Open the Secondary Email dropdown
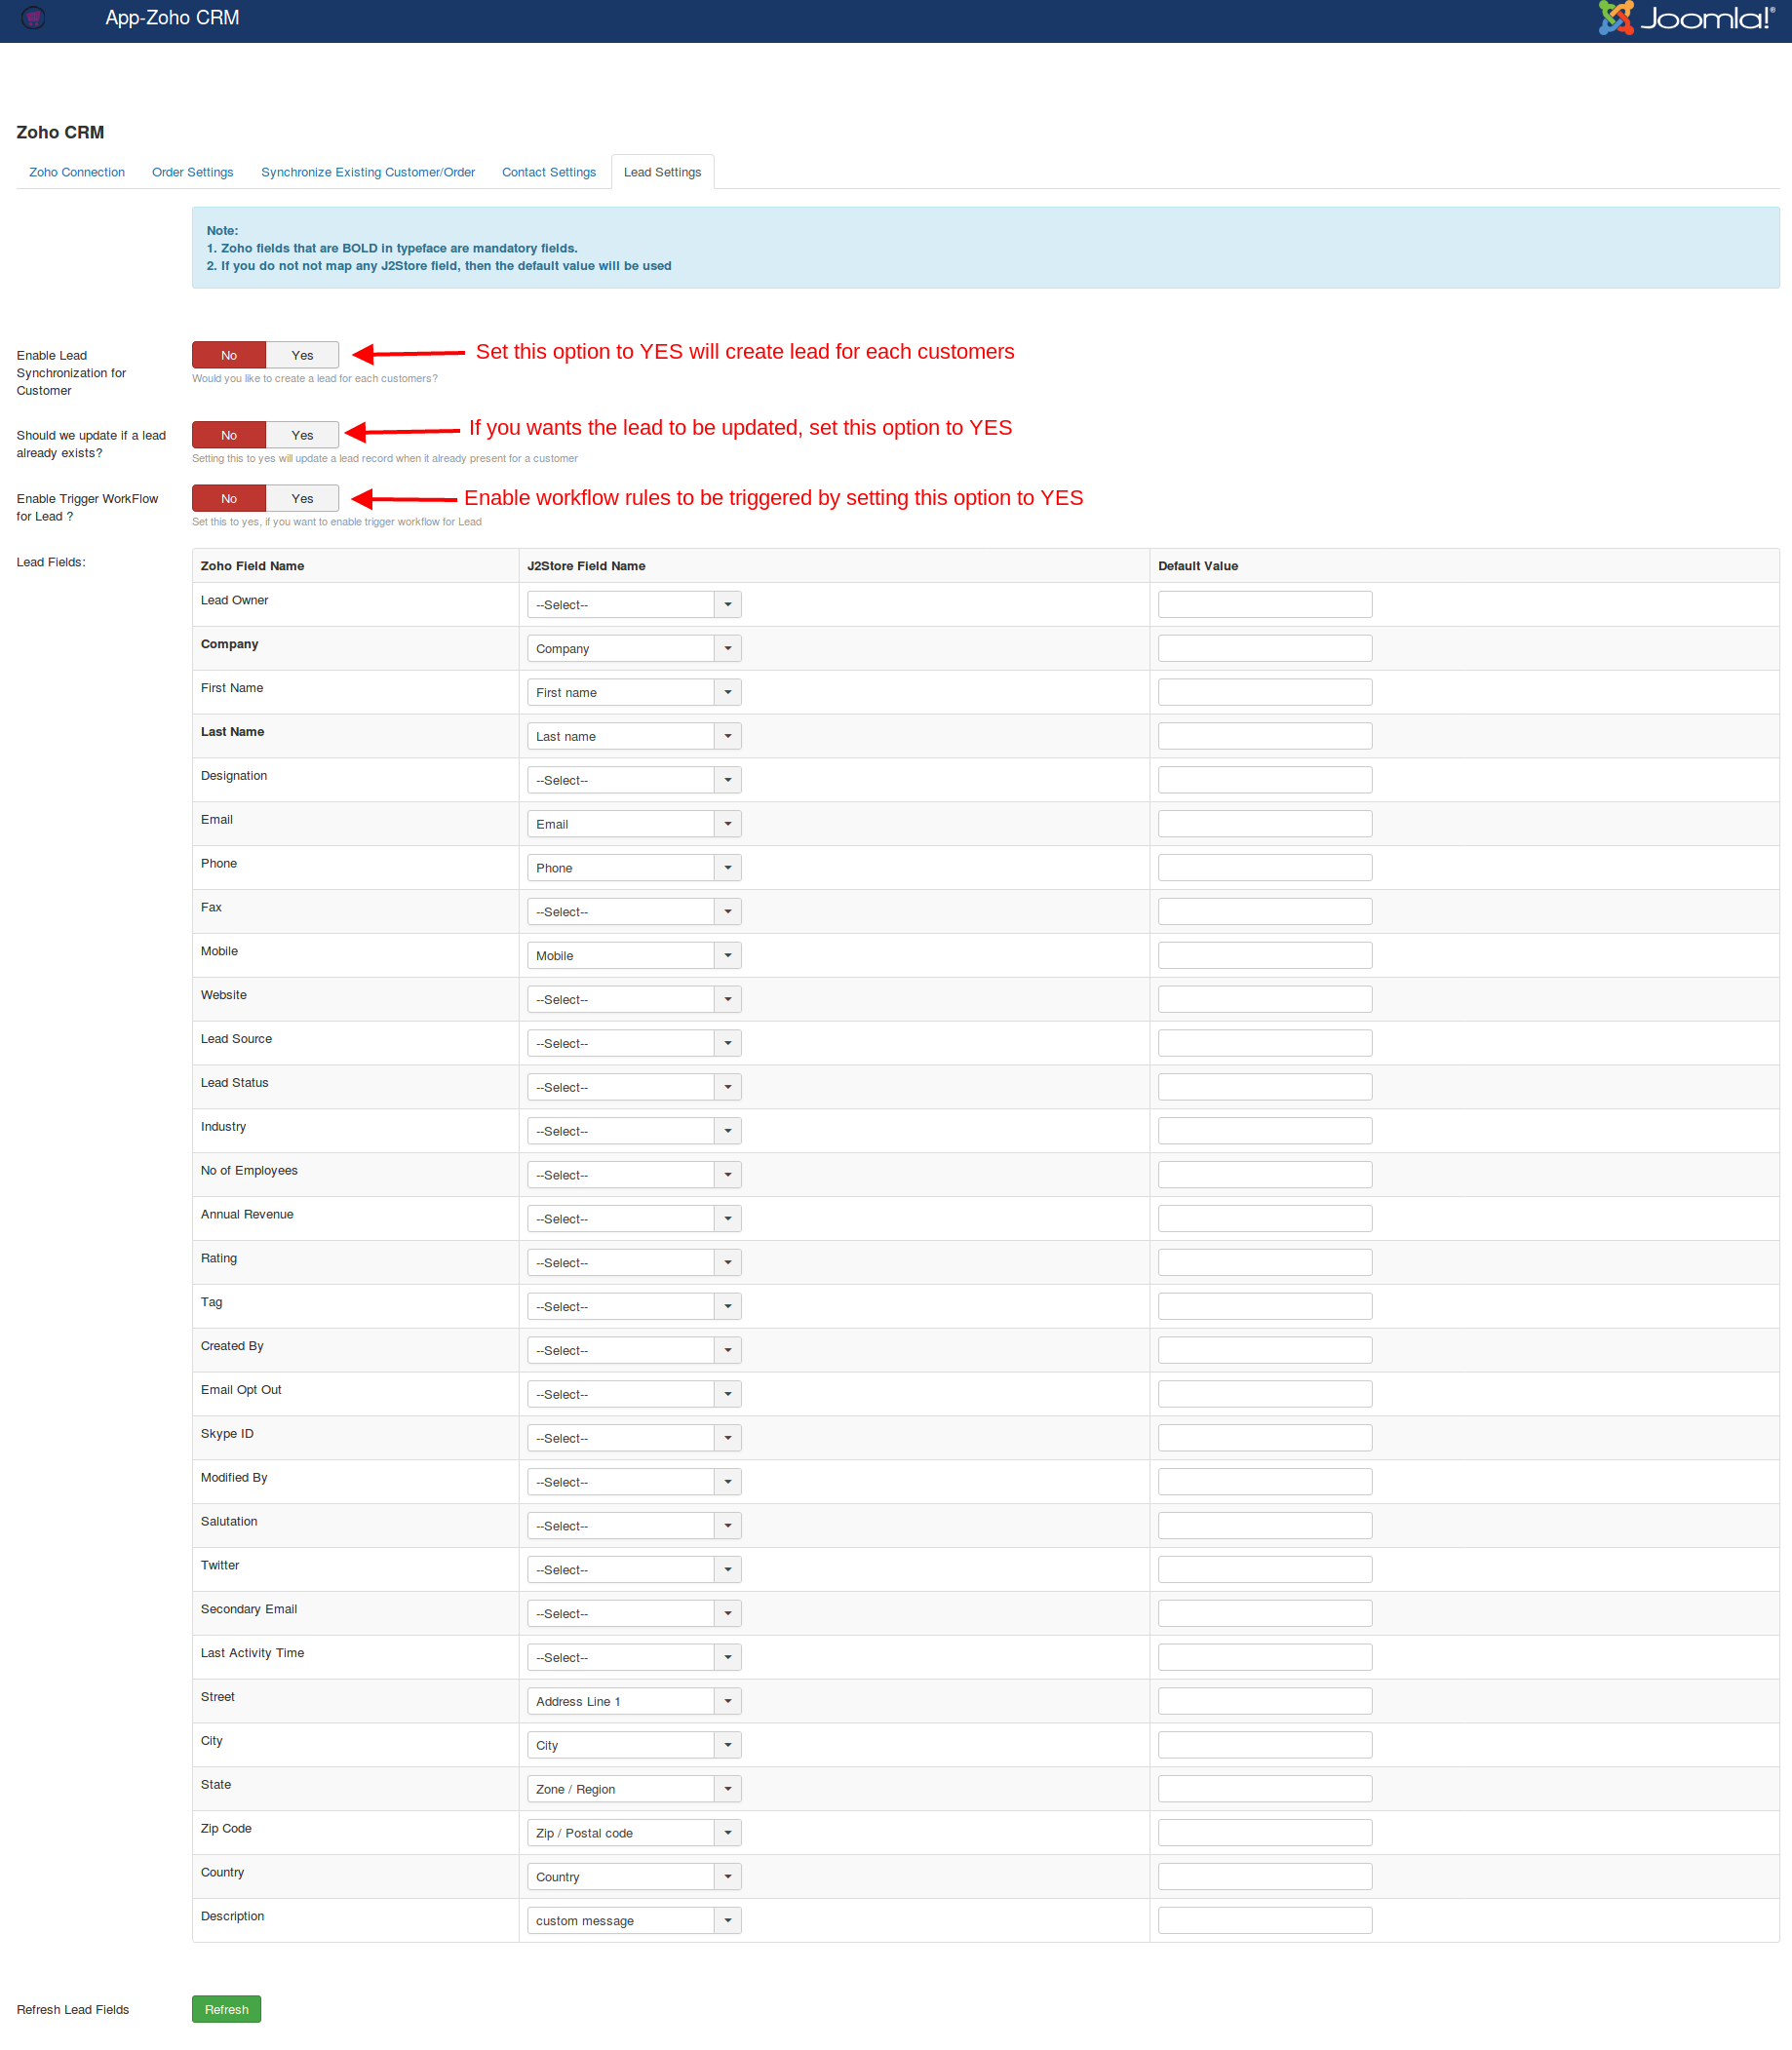This screenshot has width=1792, height=2050. pyautogui.click(x=634, y=1614)
